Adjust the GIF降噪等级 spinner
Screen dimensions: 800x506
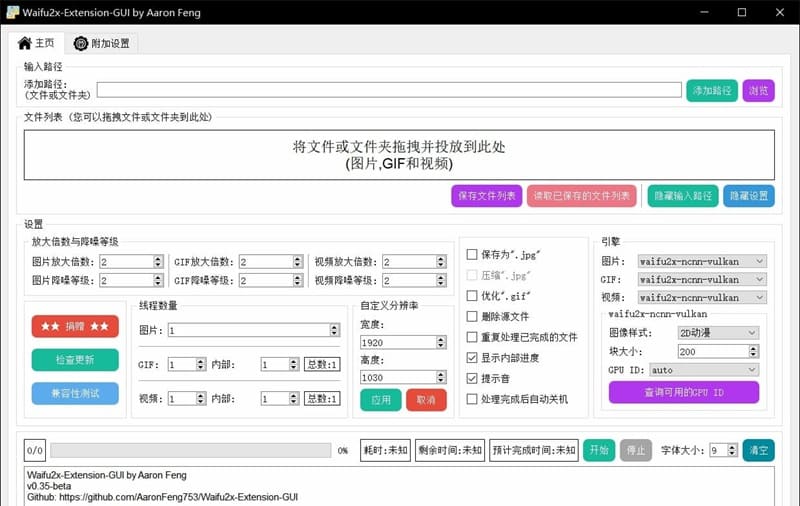(x=271, y=280)
